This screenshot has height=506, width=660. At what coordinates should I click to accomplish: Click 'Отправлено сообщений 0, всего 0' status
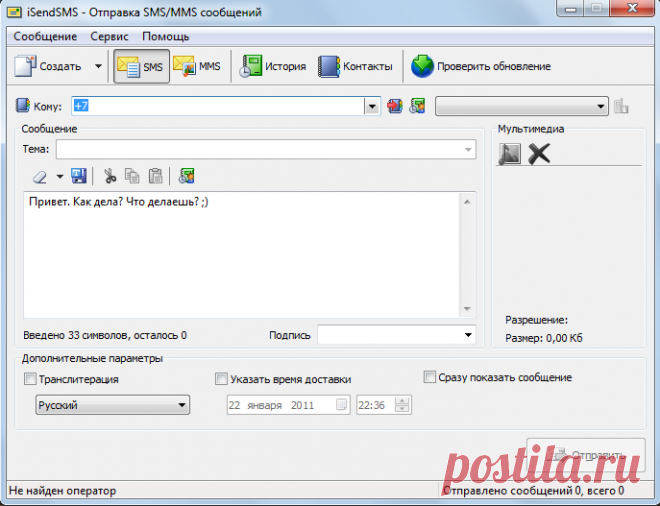[x=534, y=491]
